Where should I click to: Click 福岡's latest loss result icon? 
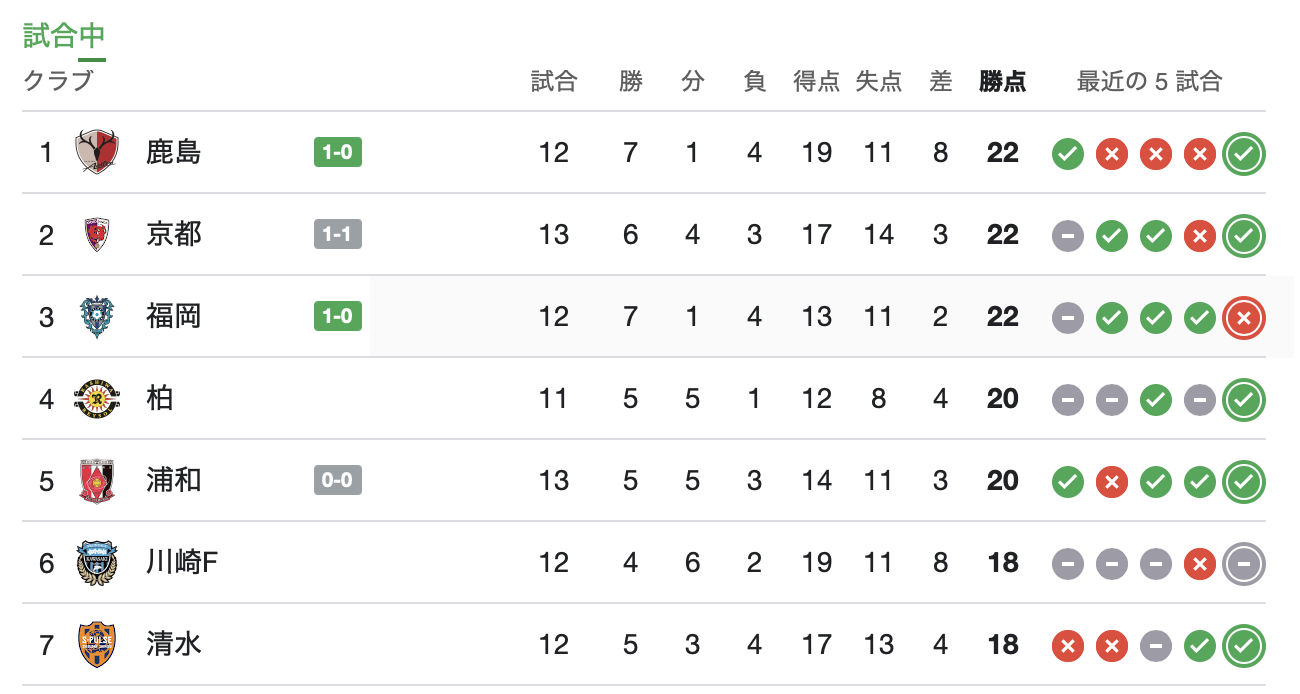1244,317
